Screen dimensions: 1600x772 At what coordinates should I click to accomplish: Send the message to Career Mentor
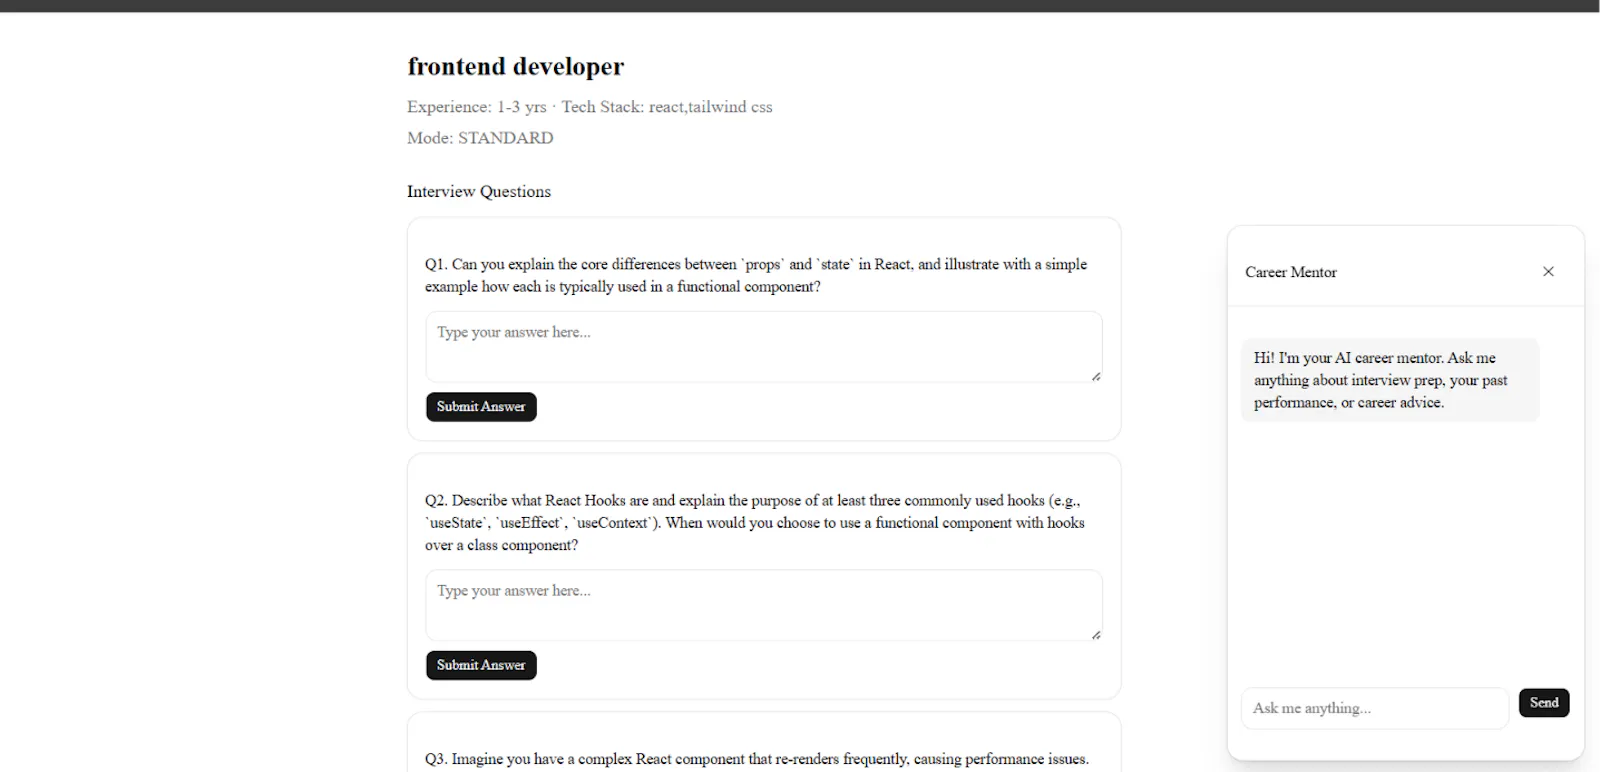(1544, 703)
